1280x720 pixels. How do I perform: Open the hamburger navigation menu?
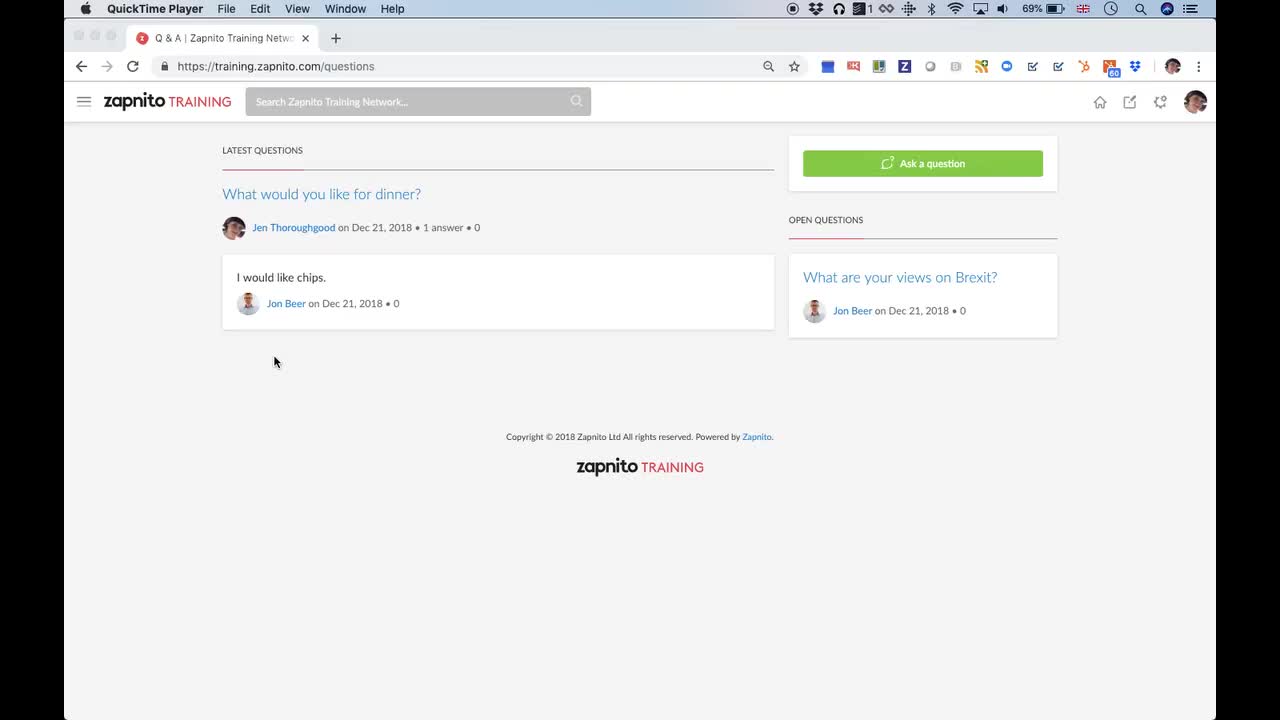(x=84, y=102)
